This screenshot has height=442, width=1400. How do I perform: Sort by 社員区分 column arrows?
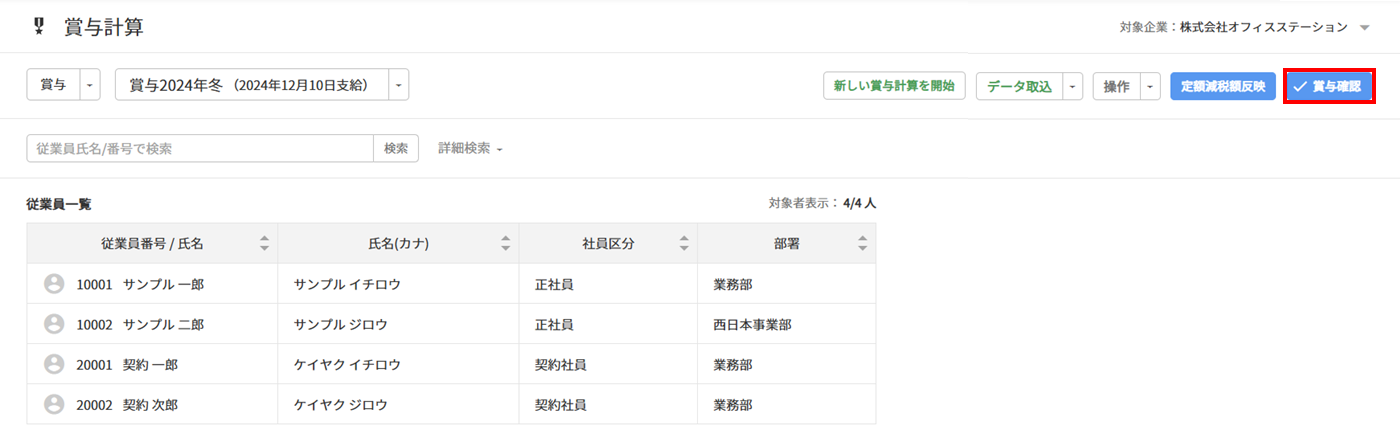pyautogui.click(x=684, y=243)
